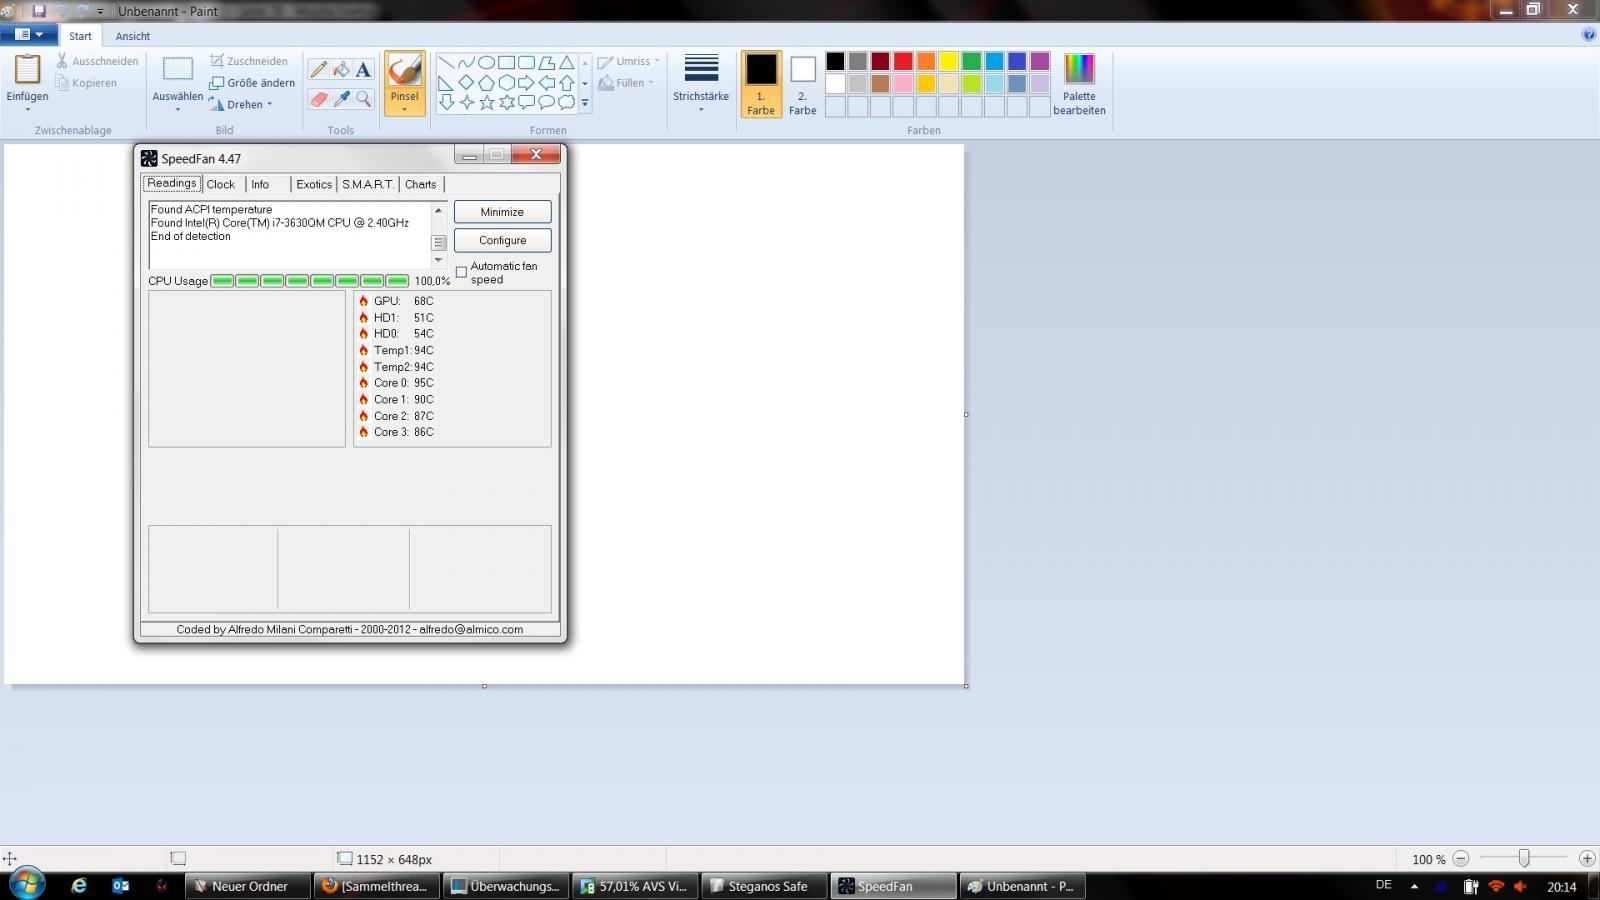The width and height of the screenshot is (1600, 900).
Task: Pick the Eraser tool
Action: tap(318, 99)
